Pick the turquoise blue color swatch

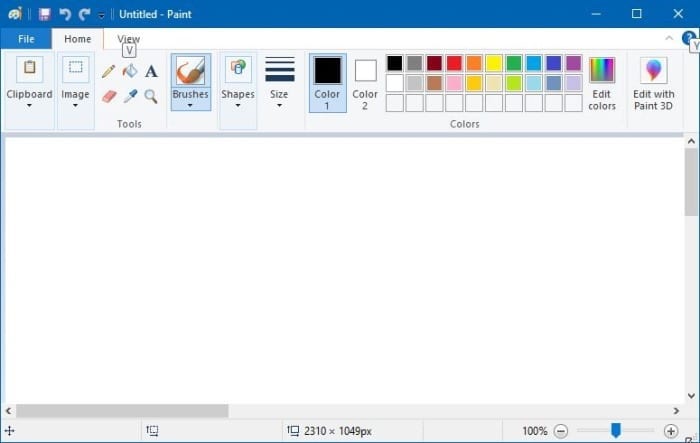533,63
